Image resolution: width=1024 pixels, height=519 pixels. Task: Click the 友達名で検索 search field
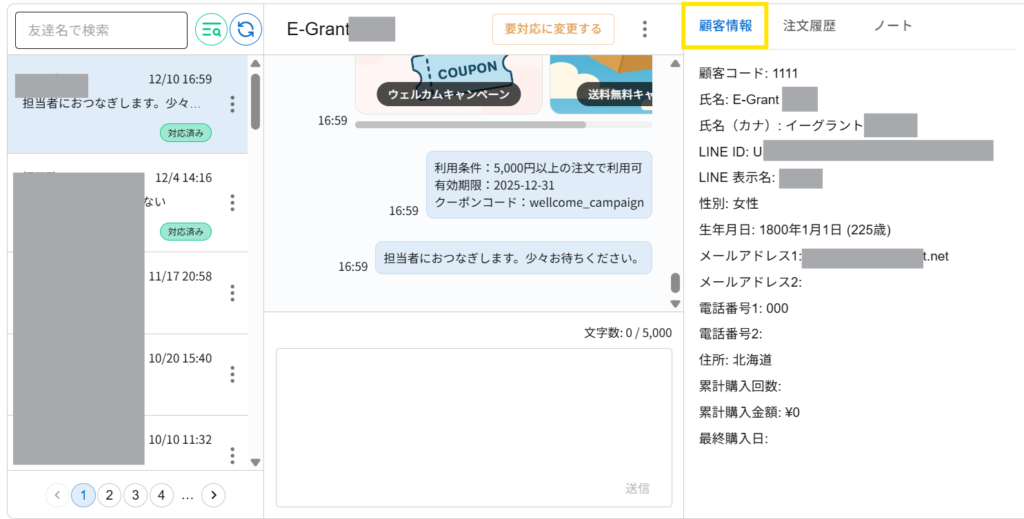pyautogui.click(x=101, y=30)
